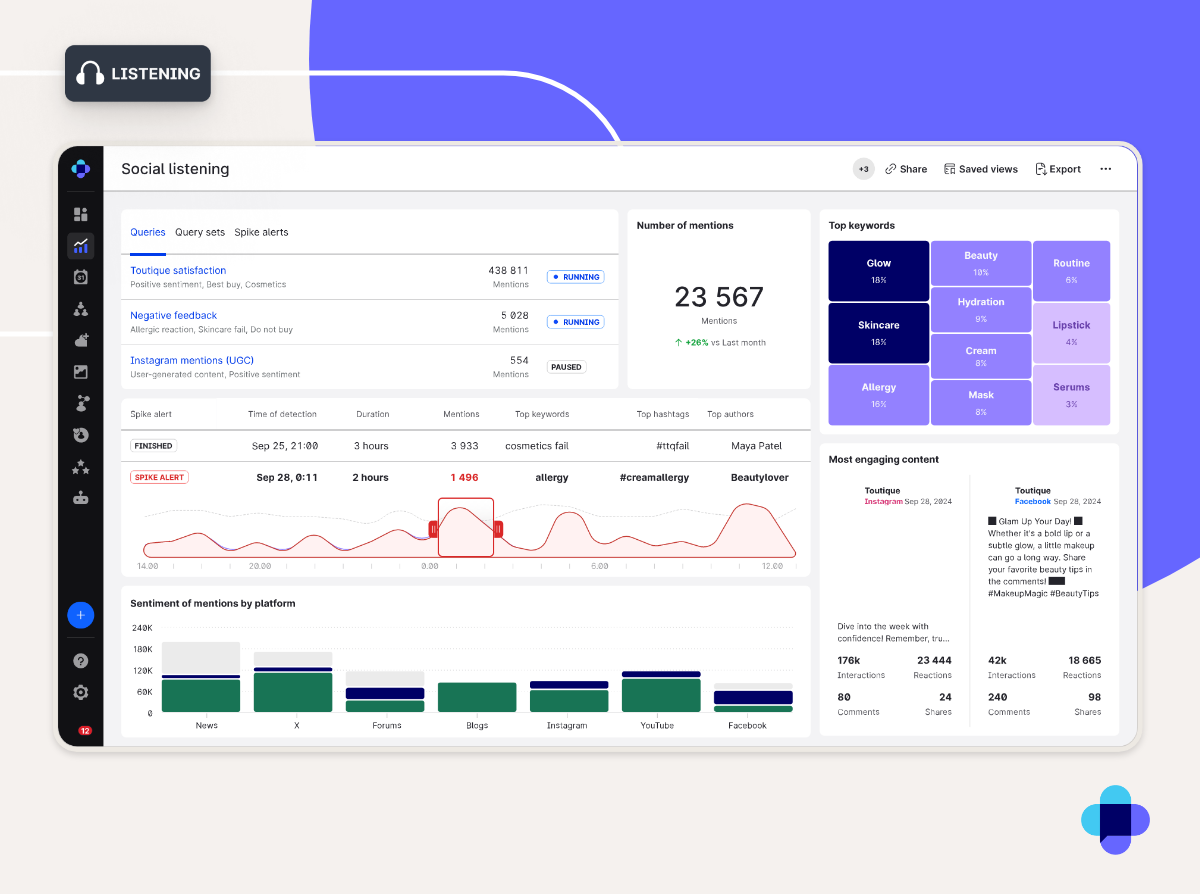Click the Time of detection column header
Viewport: 1200px width, 894px height.
pos(282,414)
